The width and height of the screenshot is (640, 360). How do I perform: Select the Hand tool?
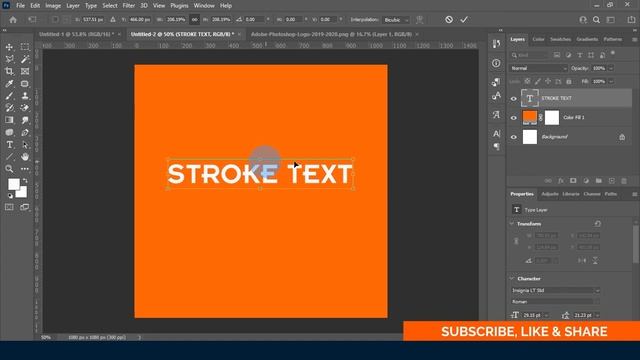click(x=25, y=157)
